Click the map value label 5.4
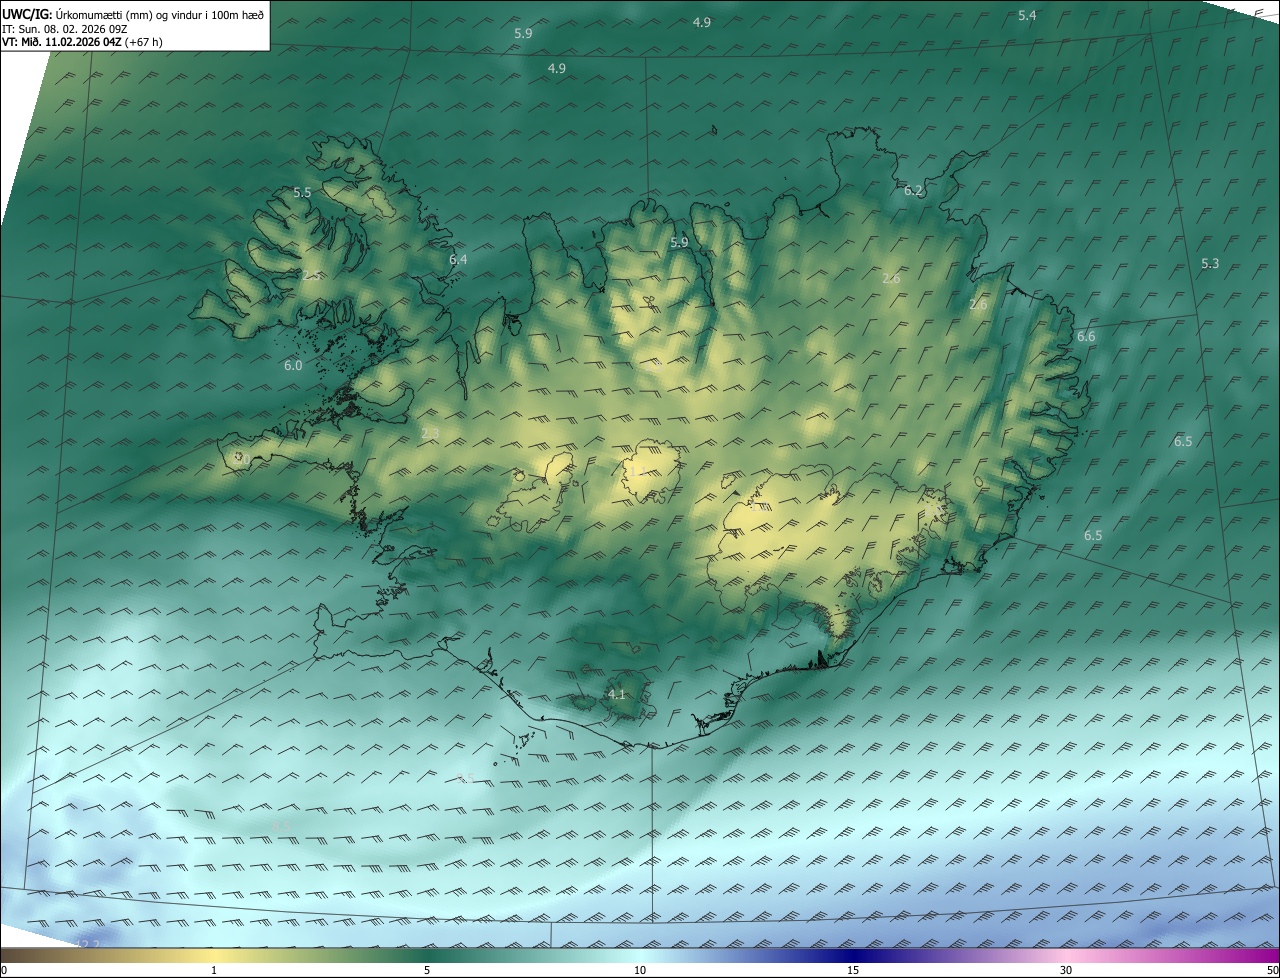1280x978 pixels. pyautogui.click(x=1027, y=15)
